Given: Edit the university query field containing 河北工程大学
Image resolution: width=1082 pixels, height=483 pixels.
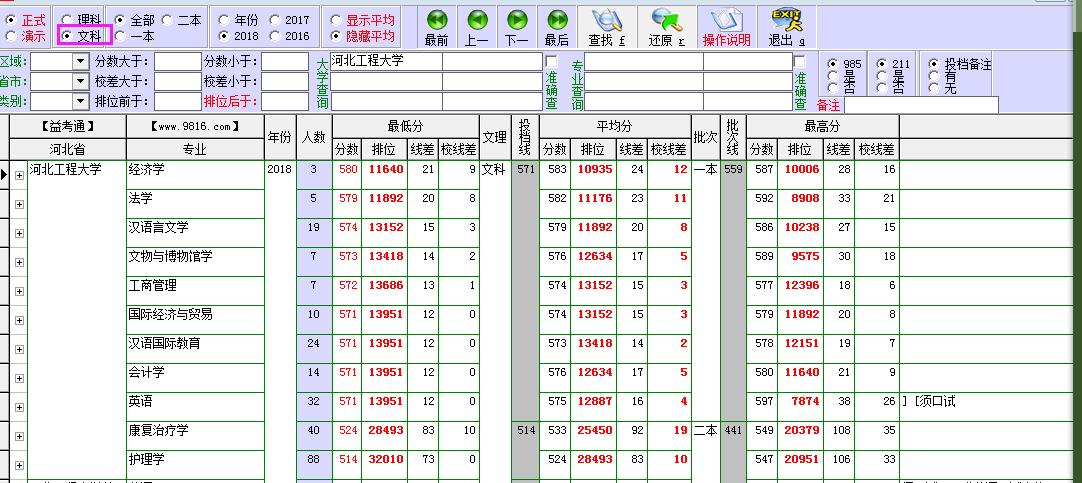Looking at the screenshot, I should coord(386,61).
